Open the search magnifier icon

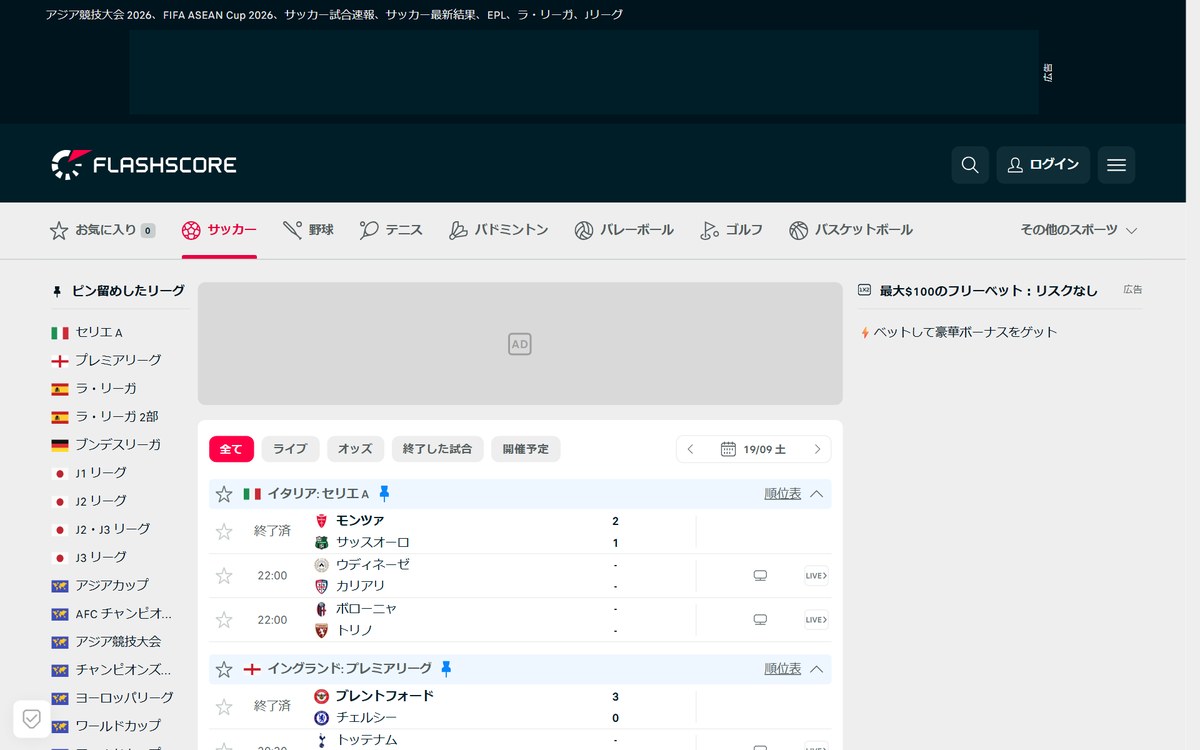click(970, 165)
